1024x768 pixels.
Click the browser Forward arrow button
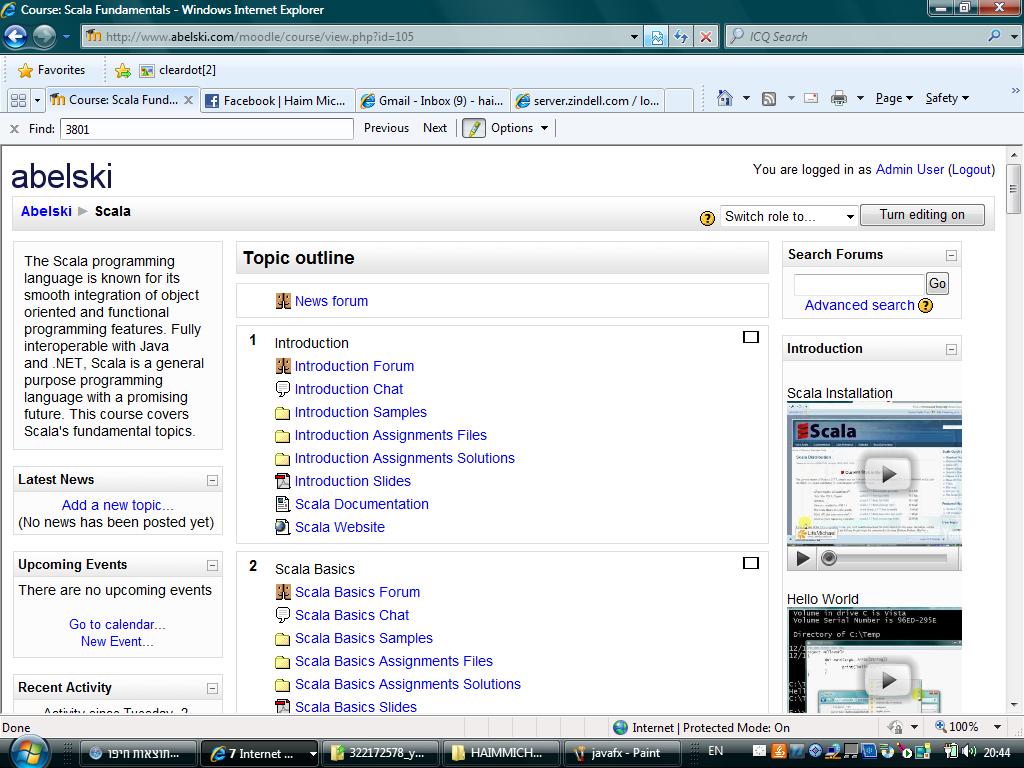click(44, 37)
